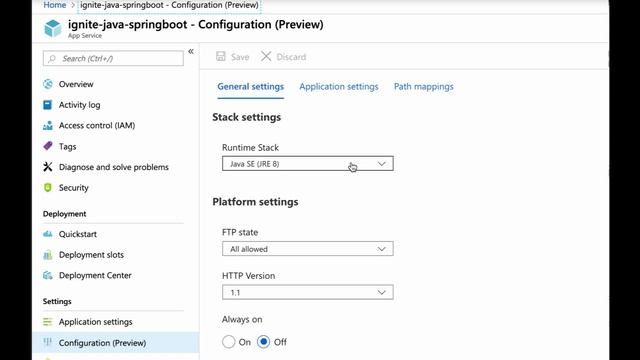The width and height of the screenshot is (640, 360).
Task: Collapse the sidebar with double chevron
Action: 191,51
